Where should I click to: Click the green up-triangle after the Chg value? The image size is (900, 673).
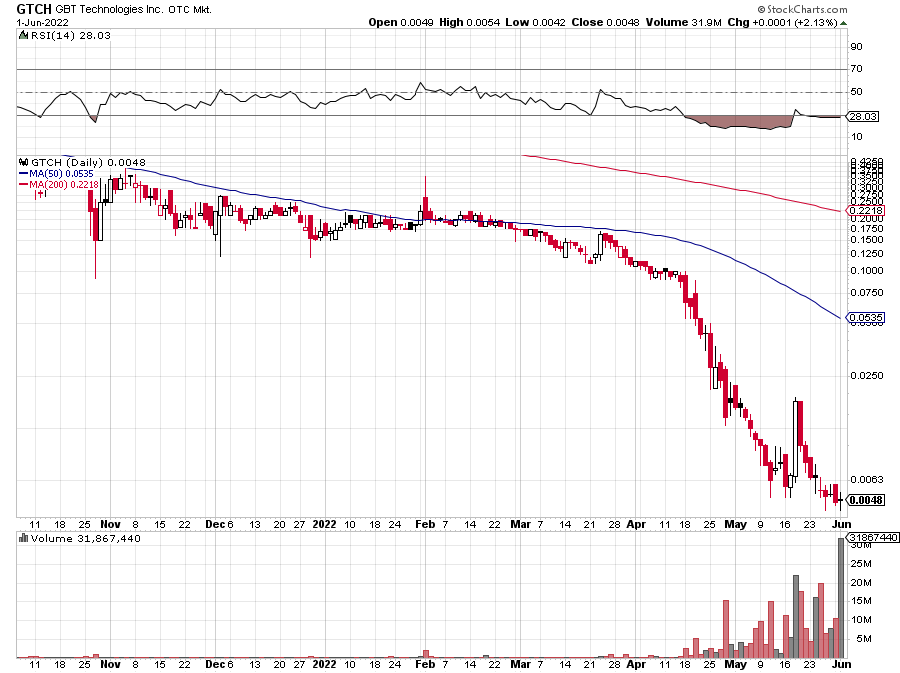(x=843, y=23)
